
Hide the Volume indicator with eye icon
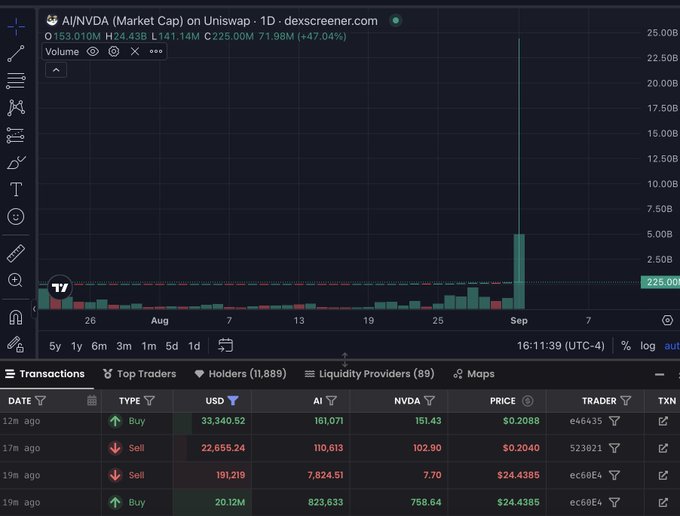[x=92, y=52]
